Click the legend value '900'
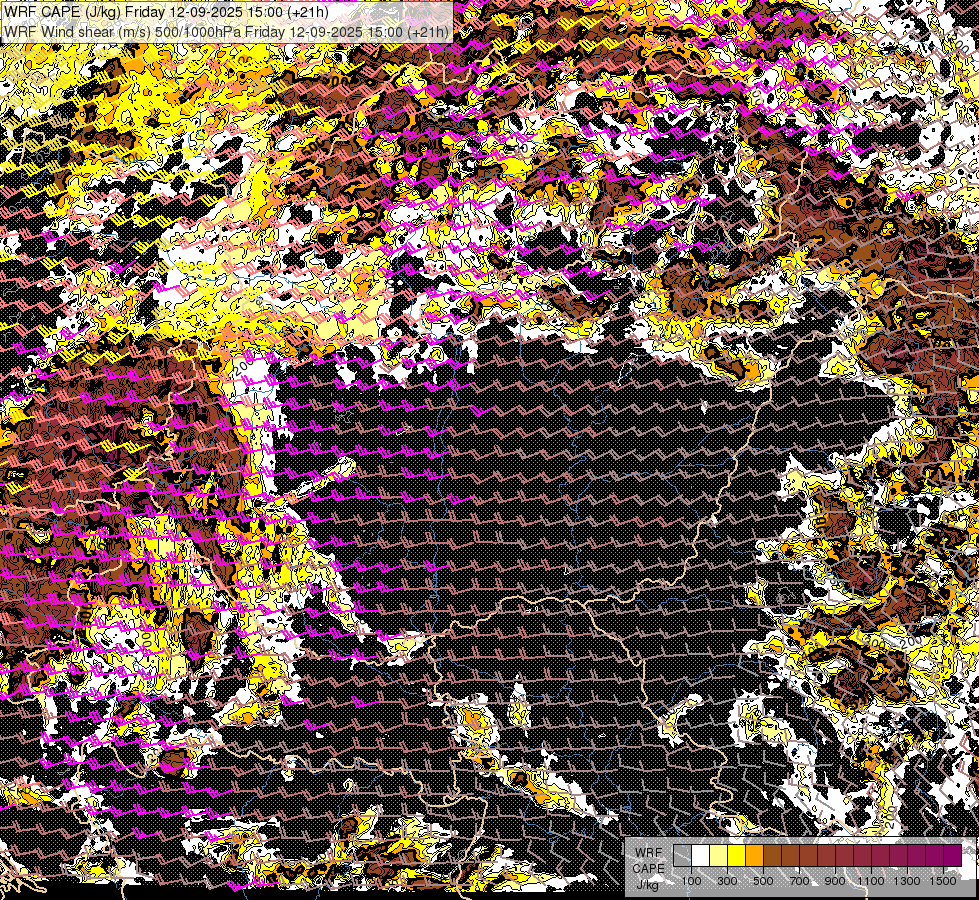The image size is (979, 900). (x=835, y=881)
